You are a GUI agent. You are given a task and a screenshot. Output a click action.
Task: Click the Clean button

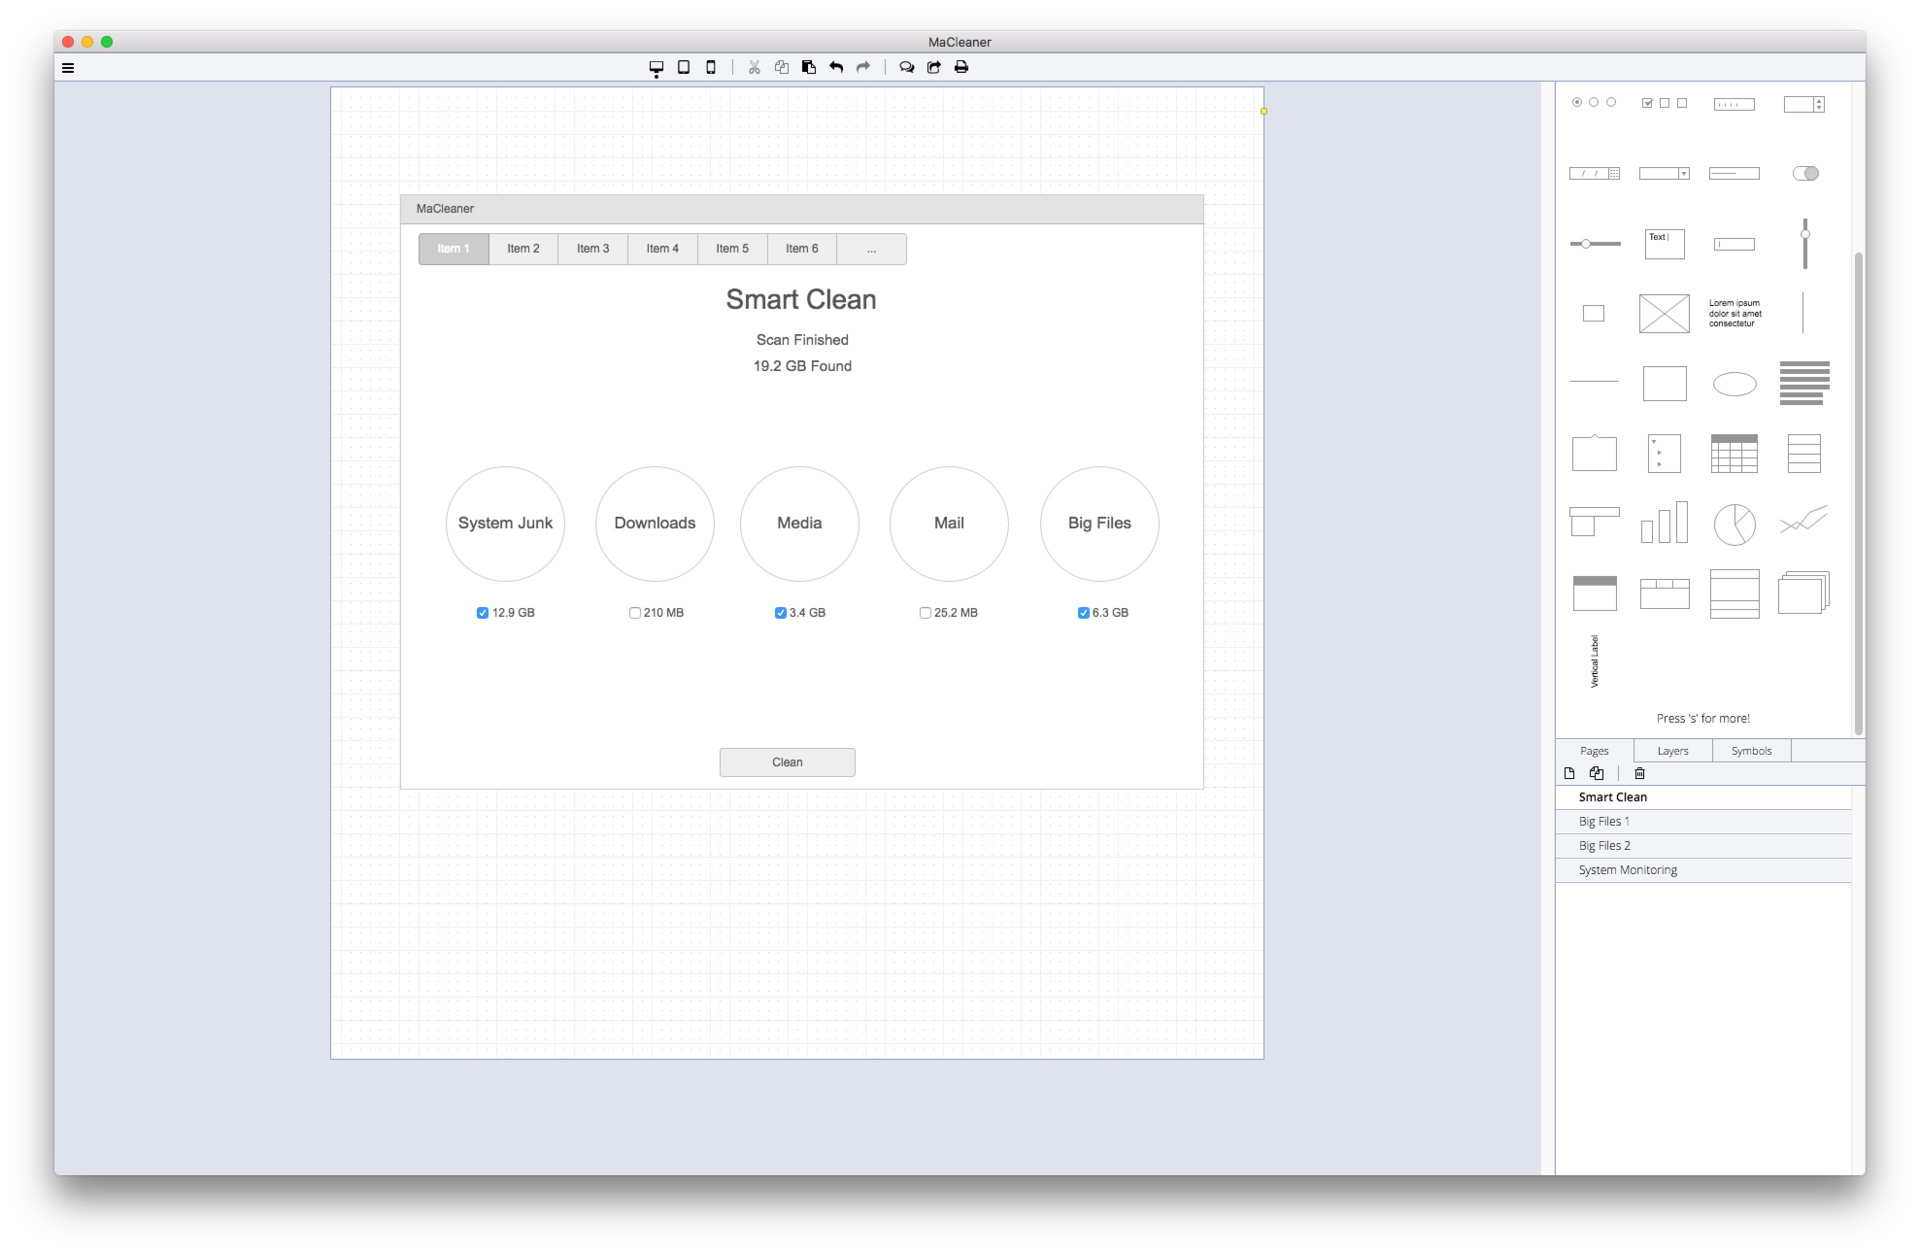[786, 762]
